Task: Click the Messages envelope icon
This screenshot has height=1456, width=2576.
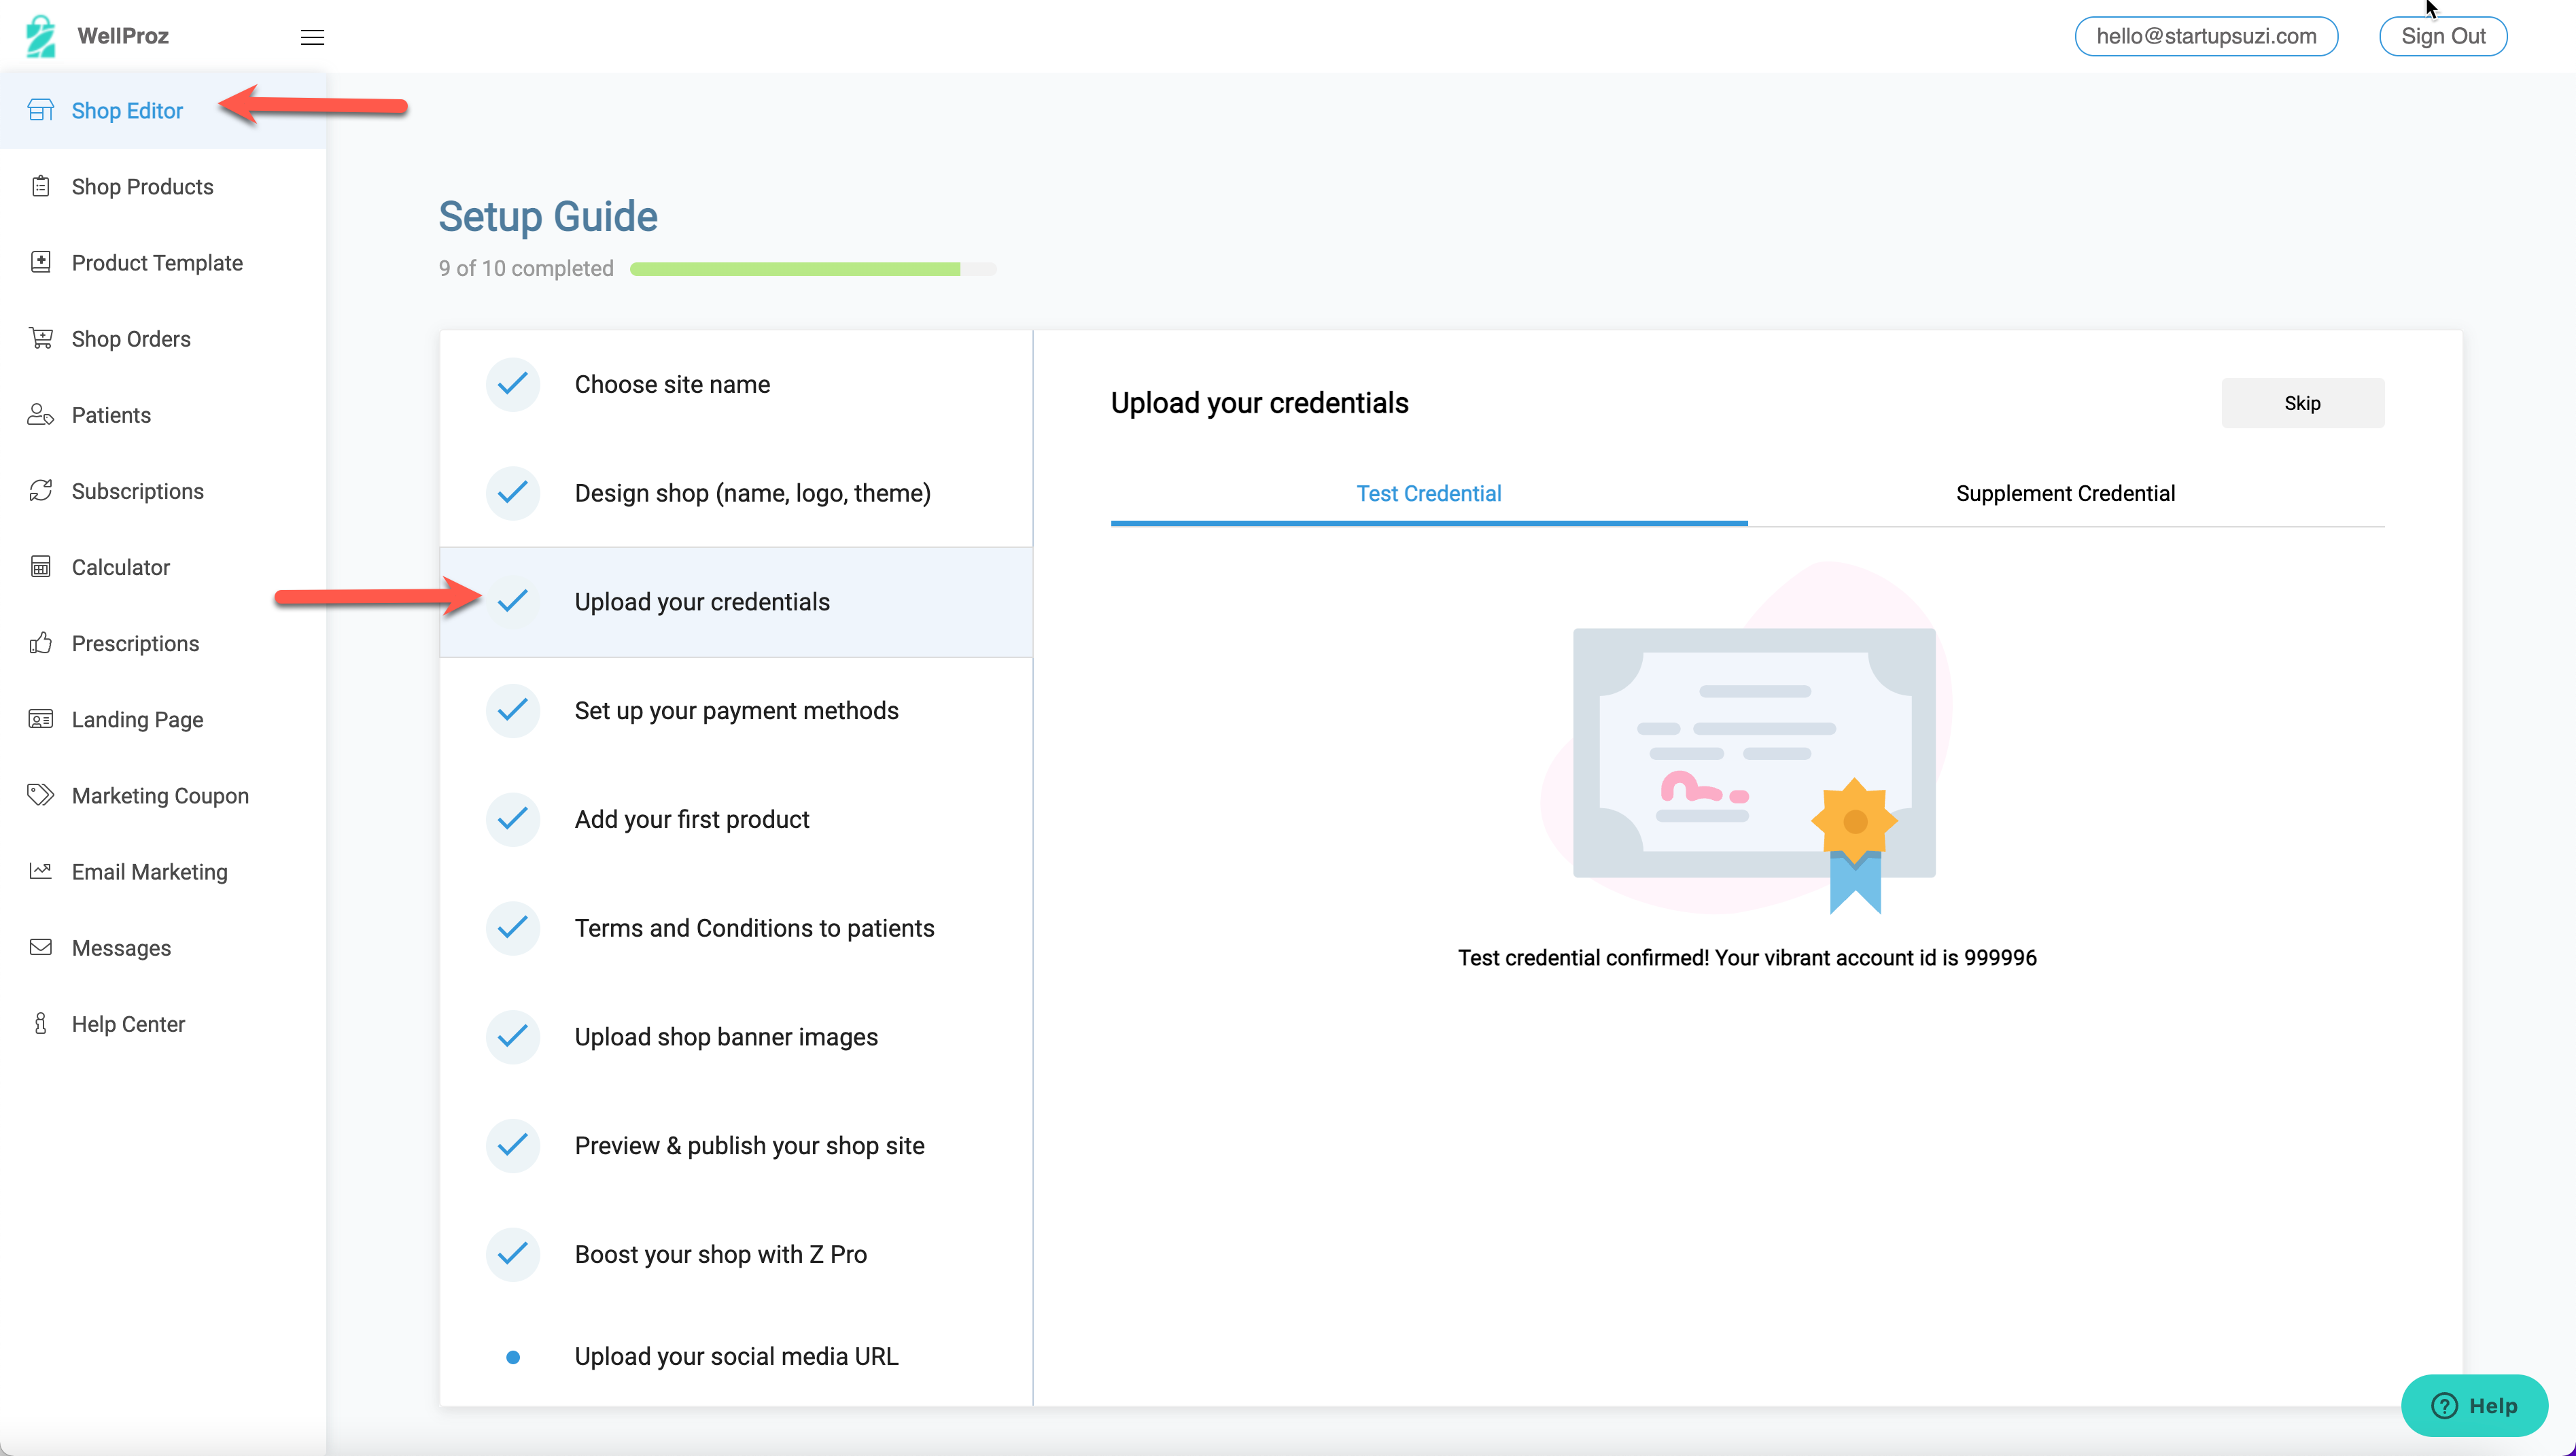Action: coord(40,947)
